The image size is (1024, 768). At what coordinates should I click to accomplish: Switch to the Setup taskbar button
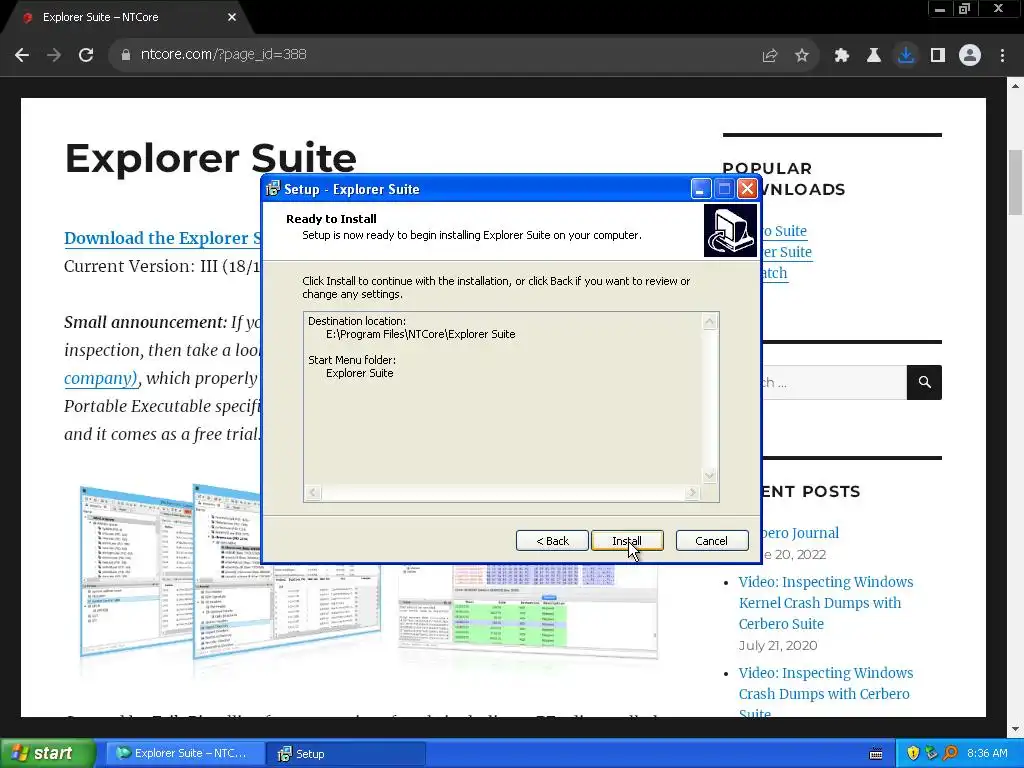[346, 753]
